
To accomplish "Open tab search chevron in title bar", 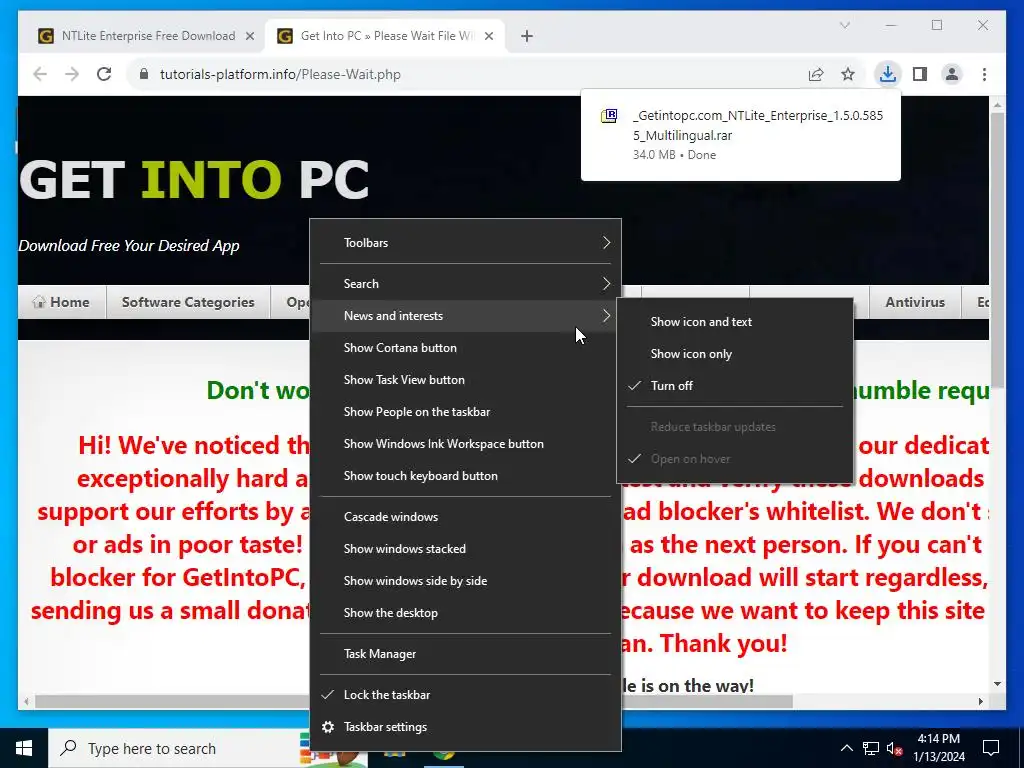I will pyautogui.click(x=844, y=25).
